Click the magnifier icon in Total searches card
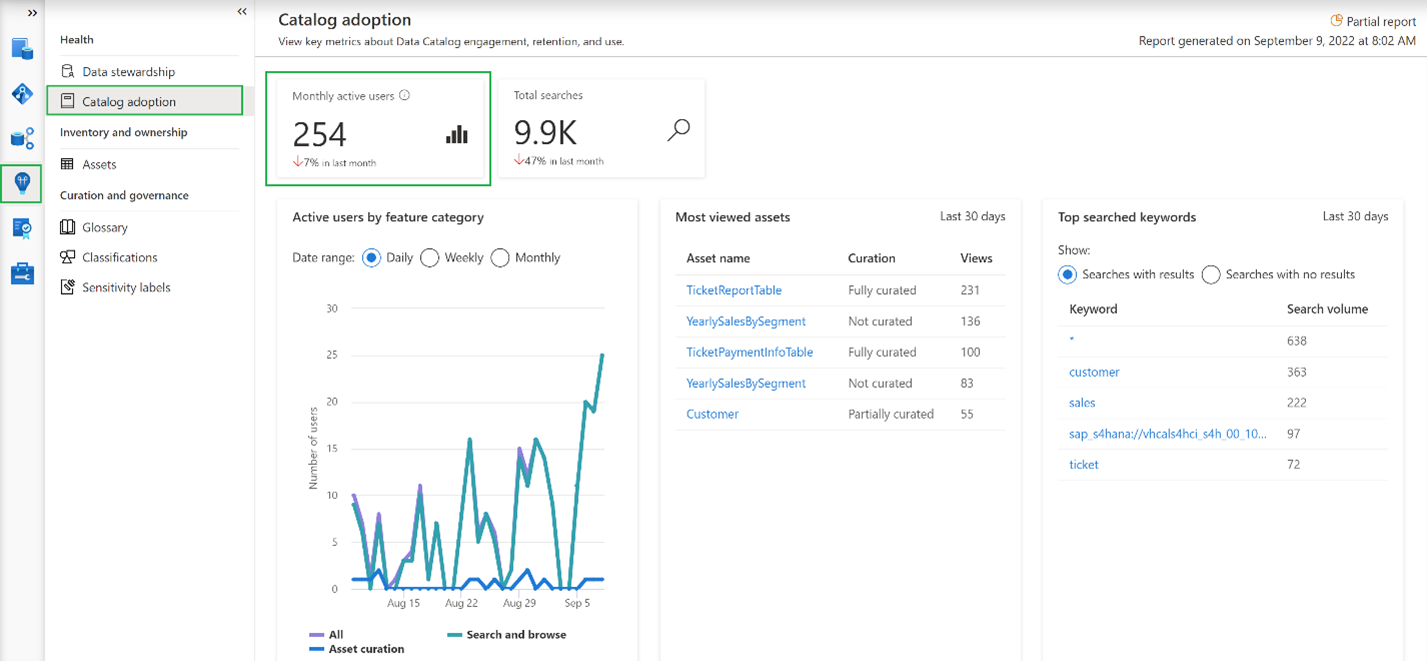This screenshot has width=1427, height=661. (x=679, y=131)
